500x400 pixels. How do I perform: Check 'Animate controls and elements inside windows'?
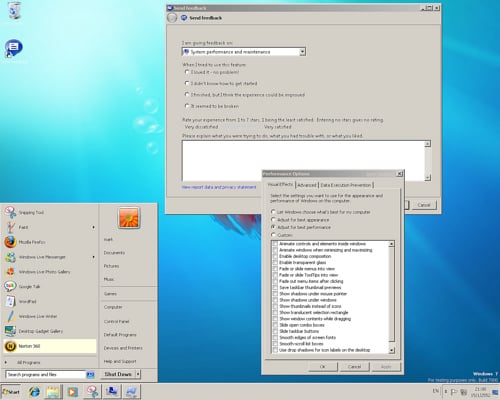click(275, 244)
